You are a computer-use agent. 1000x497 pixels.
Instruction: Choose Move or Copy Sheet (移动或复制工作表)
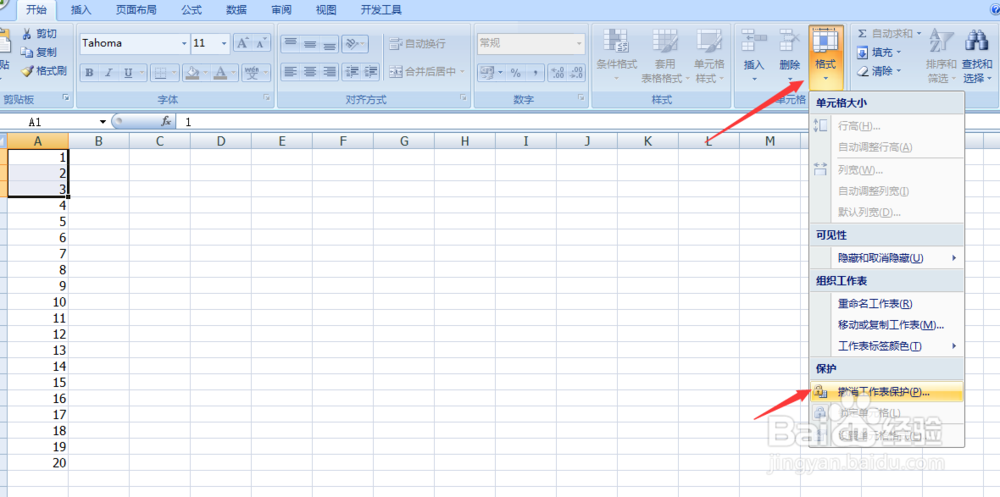(x=886, y=325)
